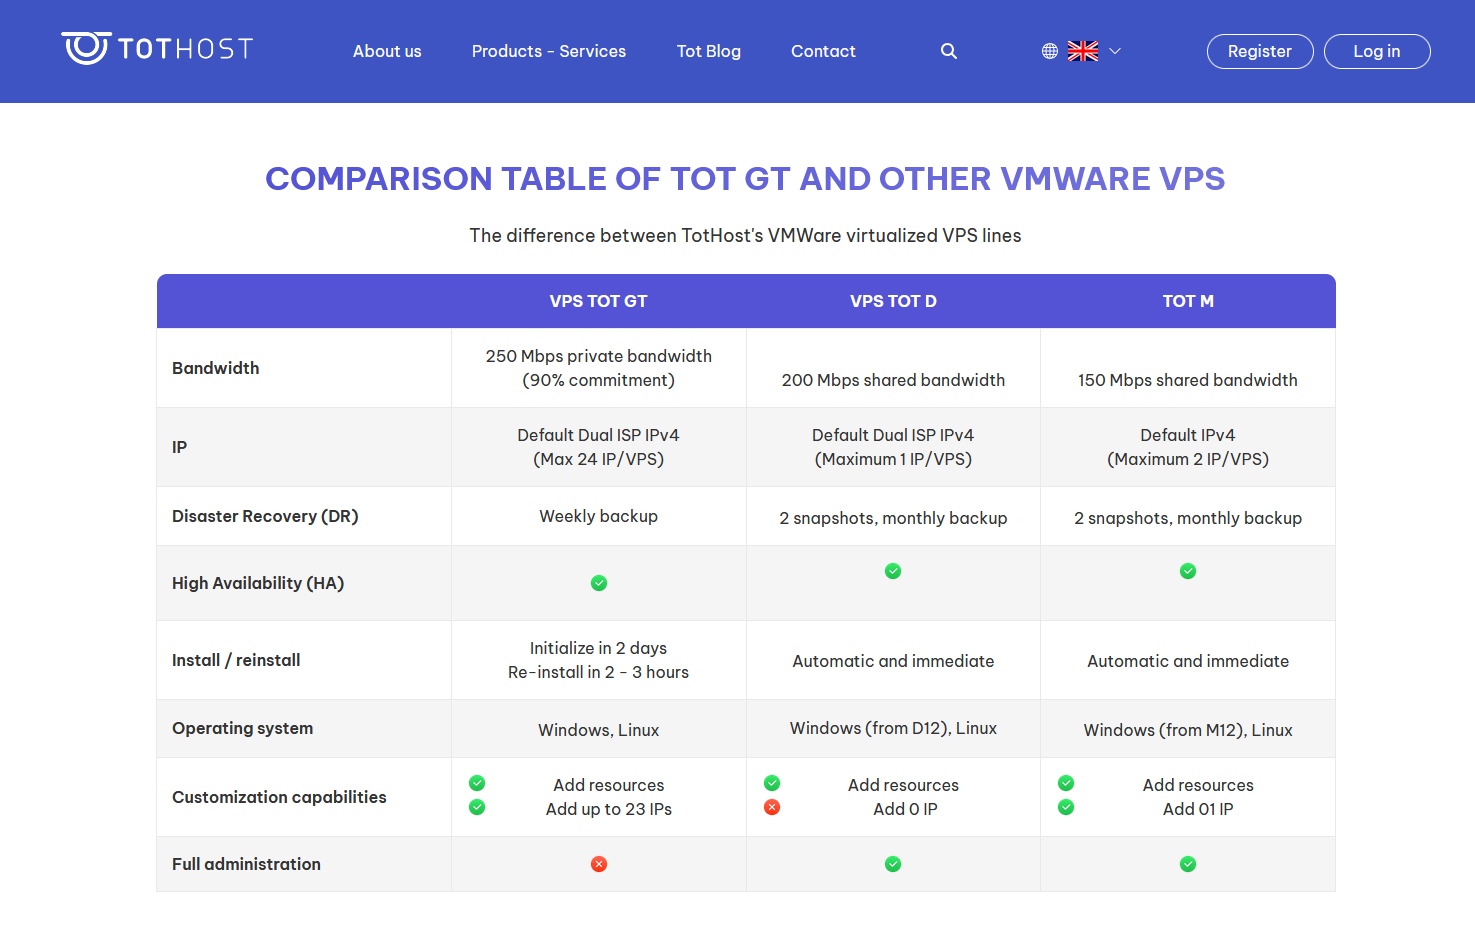
Task: Click the TotHost logo
Action: pos(157,48)
